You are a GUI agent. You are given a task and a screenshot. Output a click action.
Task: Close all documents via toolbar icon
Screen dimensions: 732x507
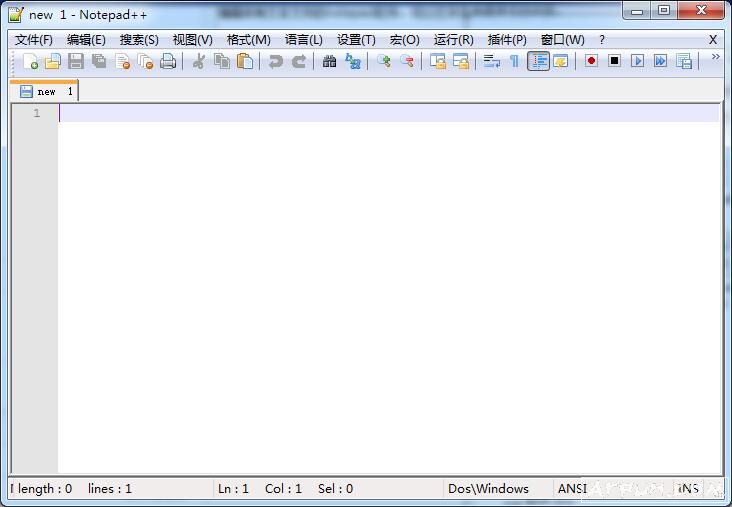145,61
